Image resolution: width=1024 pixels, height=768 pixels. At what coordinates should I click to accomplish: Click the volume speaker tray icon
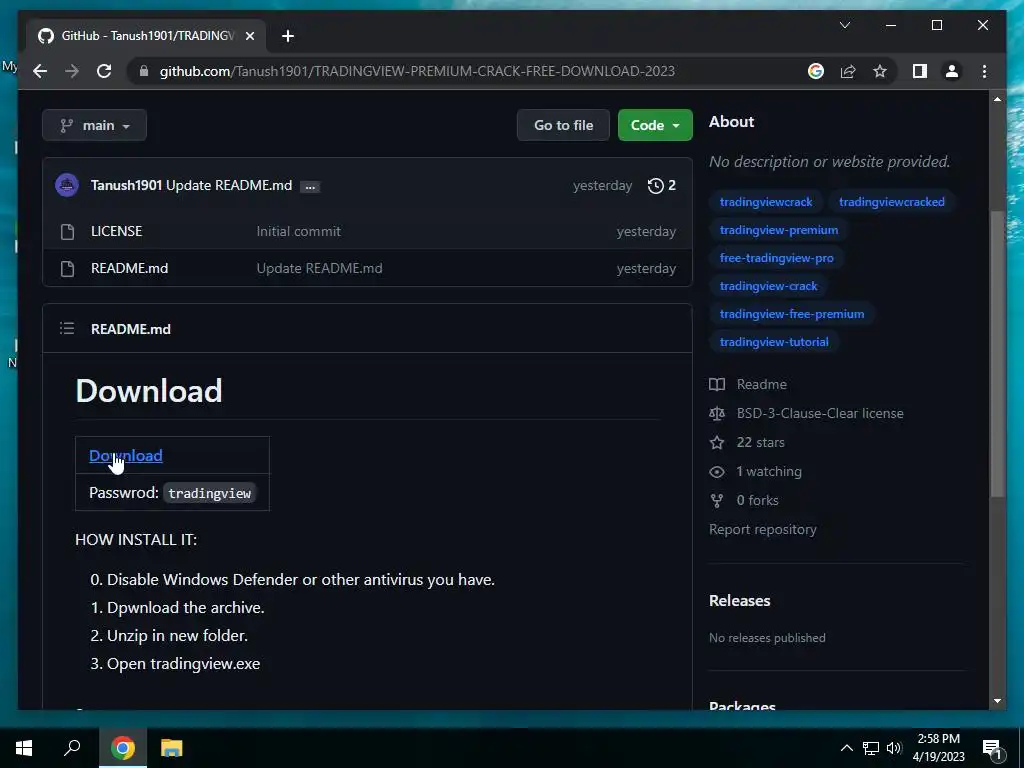coord(894,748)
